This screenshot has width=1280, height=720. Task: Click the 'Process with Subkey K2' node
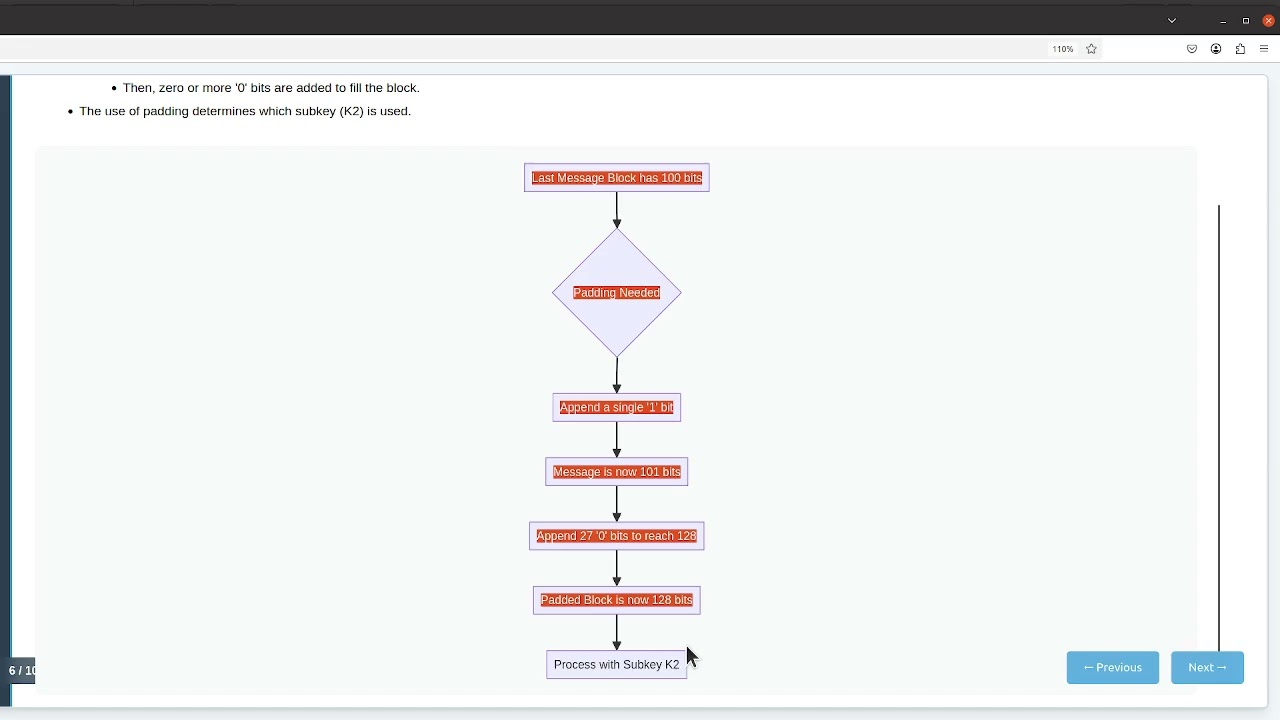point(616,665)
